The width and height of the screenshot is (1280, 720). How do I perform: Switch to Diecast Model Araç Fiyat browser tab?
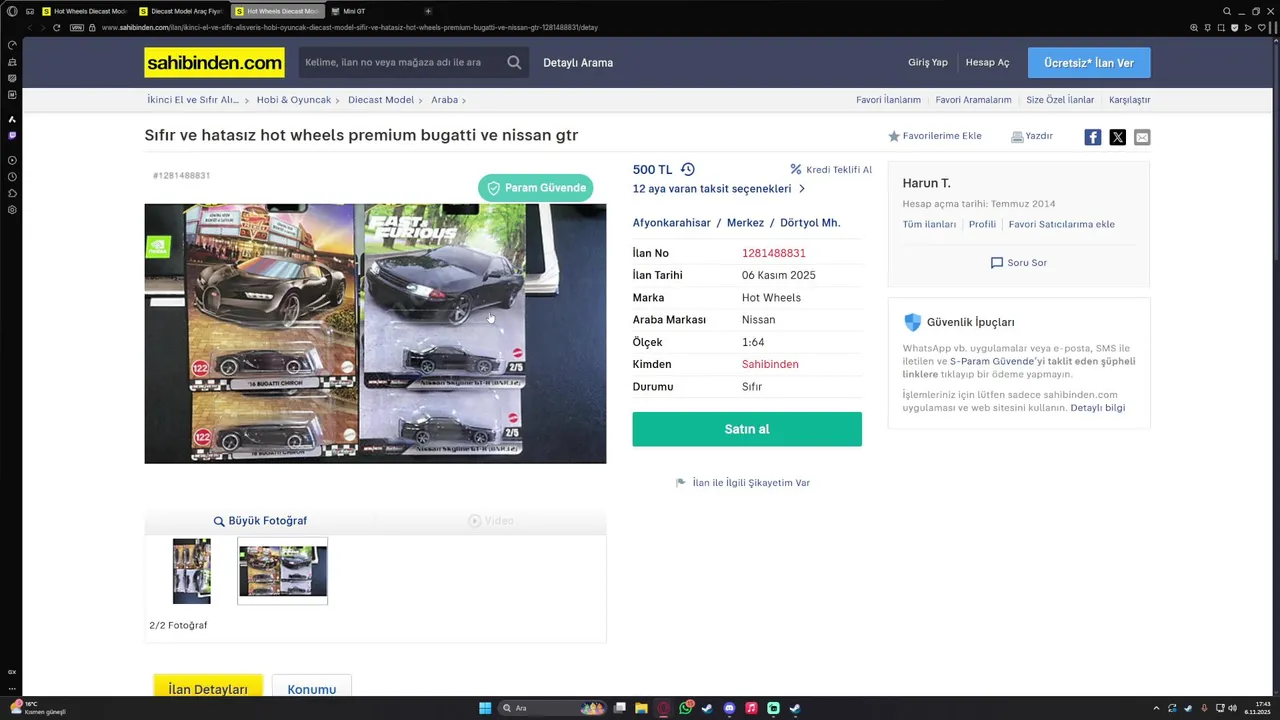(181, 11)
